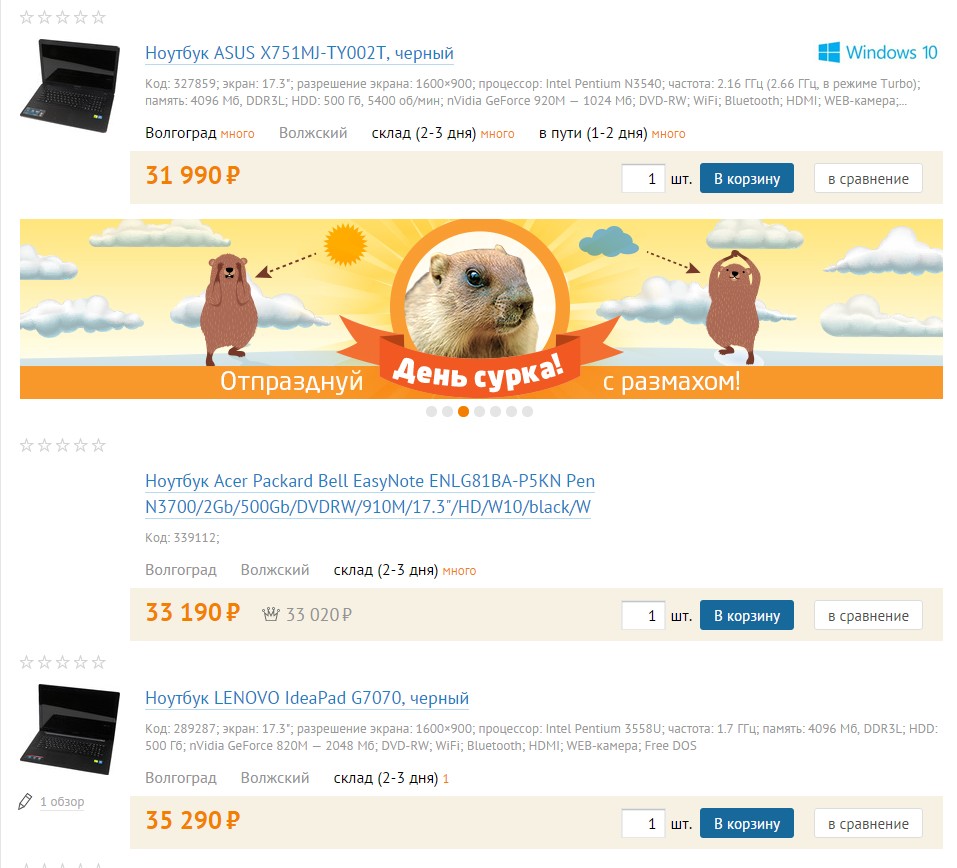Open the Ноутбук LENOVO IdeaPad G7070 link
This screenshot has height=868, width=957.
click(x=307, y=698)
